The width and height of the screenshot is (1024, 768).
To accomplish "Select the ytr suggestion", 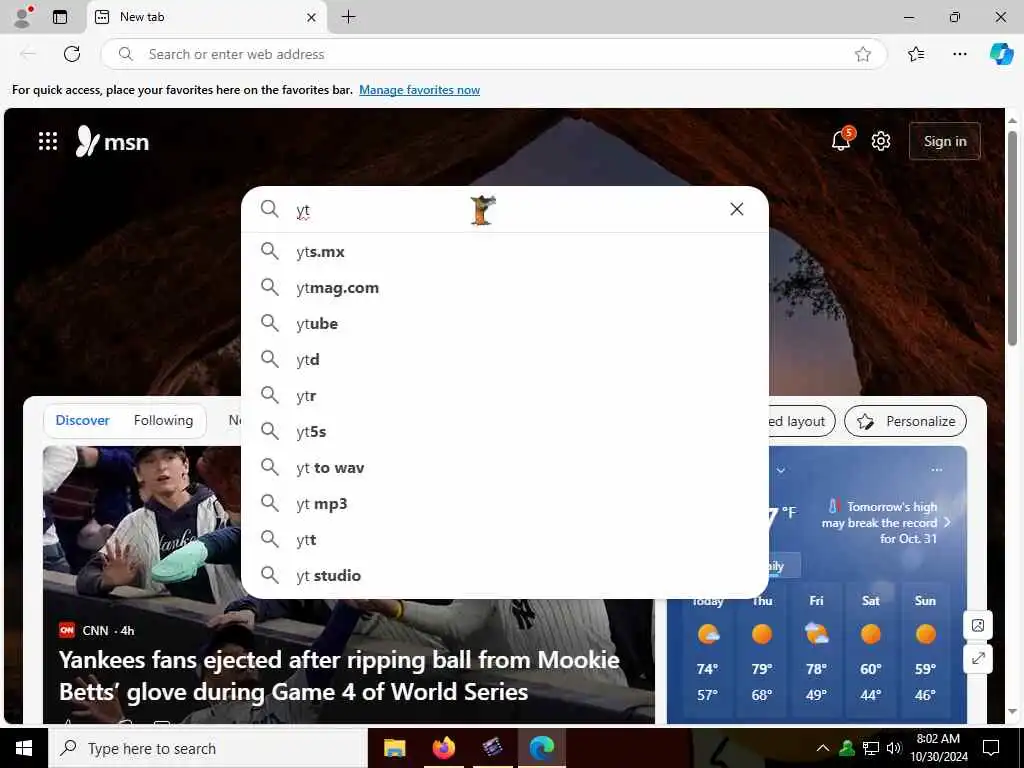I will tap(505, 396).
